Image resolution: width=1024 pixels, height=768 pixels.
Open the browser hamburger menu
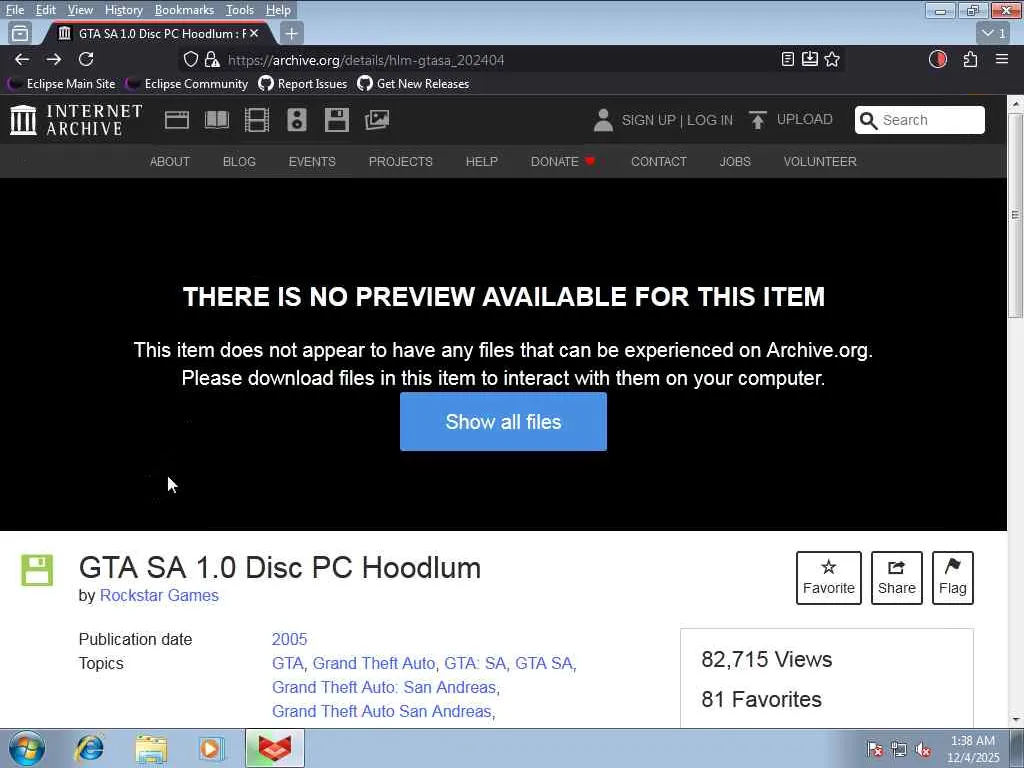1002,59
